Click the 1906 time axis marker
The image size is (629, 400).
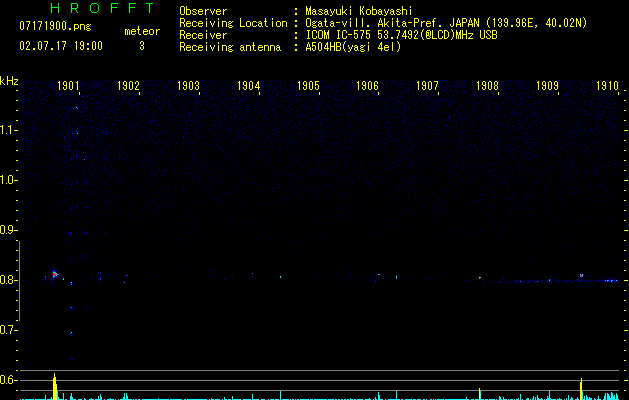[367, 85]
